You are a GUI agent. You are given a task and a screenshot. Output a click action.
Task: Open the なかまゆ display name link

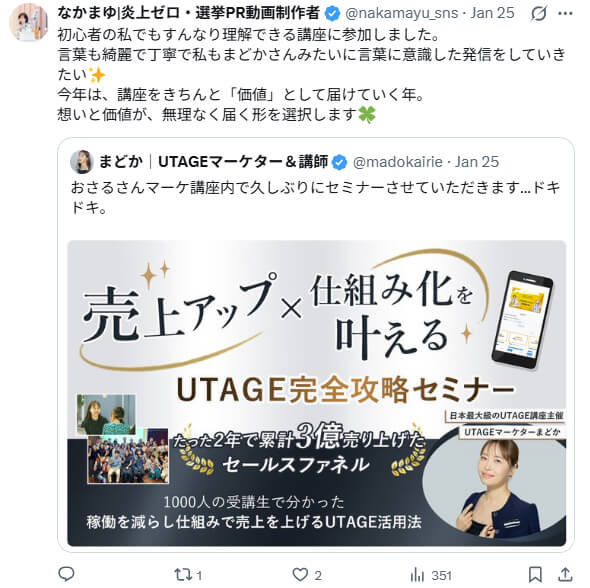pyautogui.click(x=189, y=13)
